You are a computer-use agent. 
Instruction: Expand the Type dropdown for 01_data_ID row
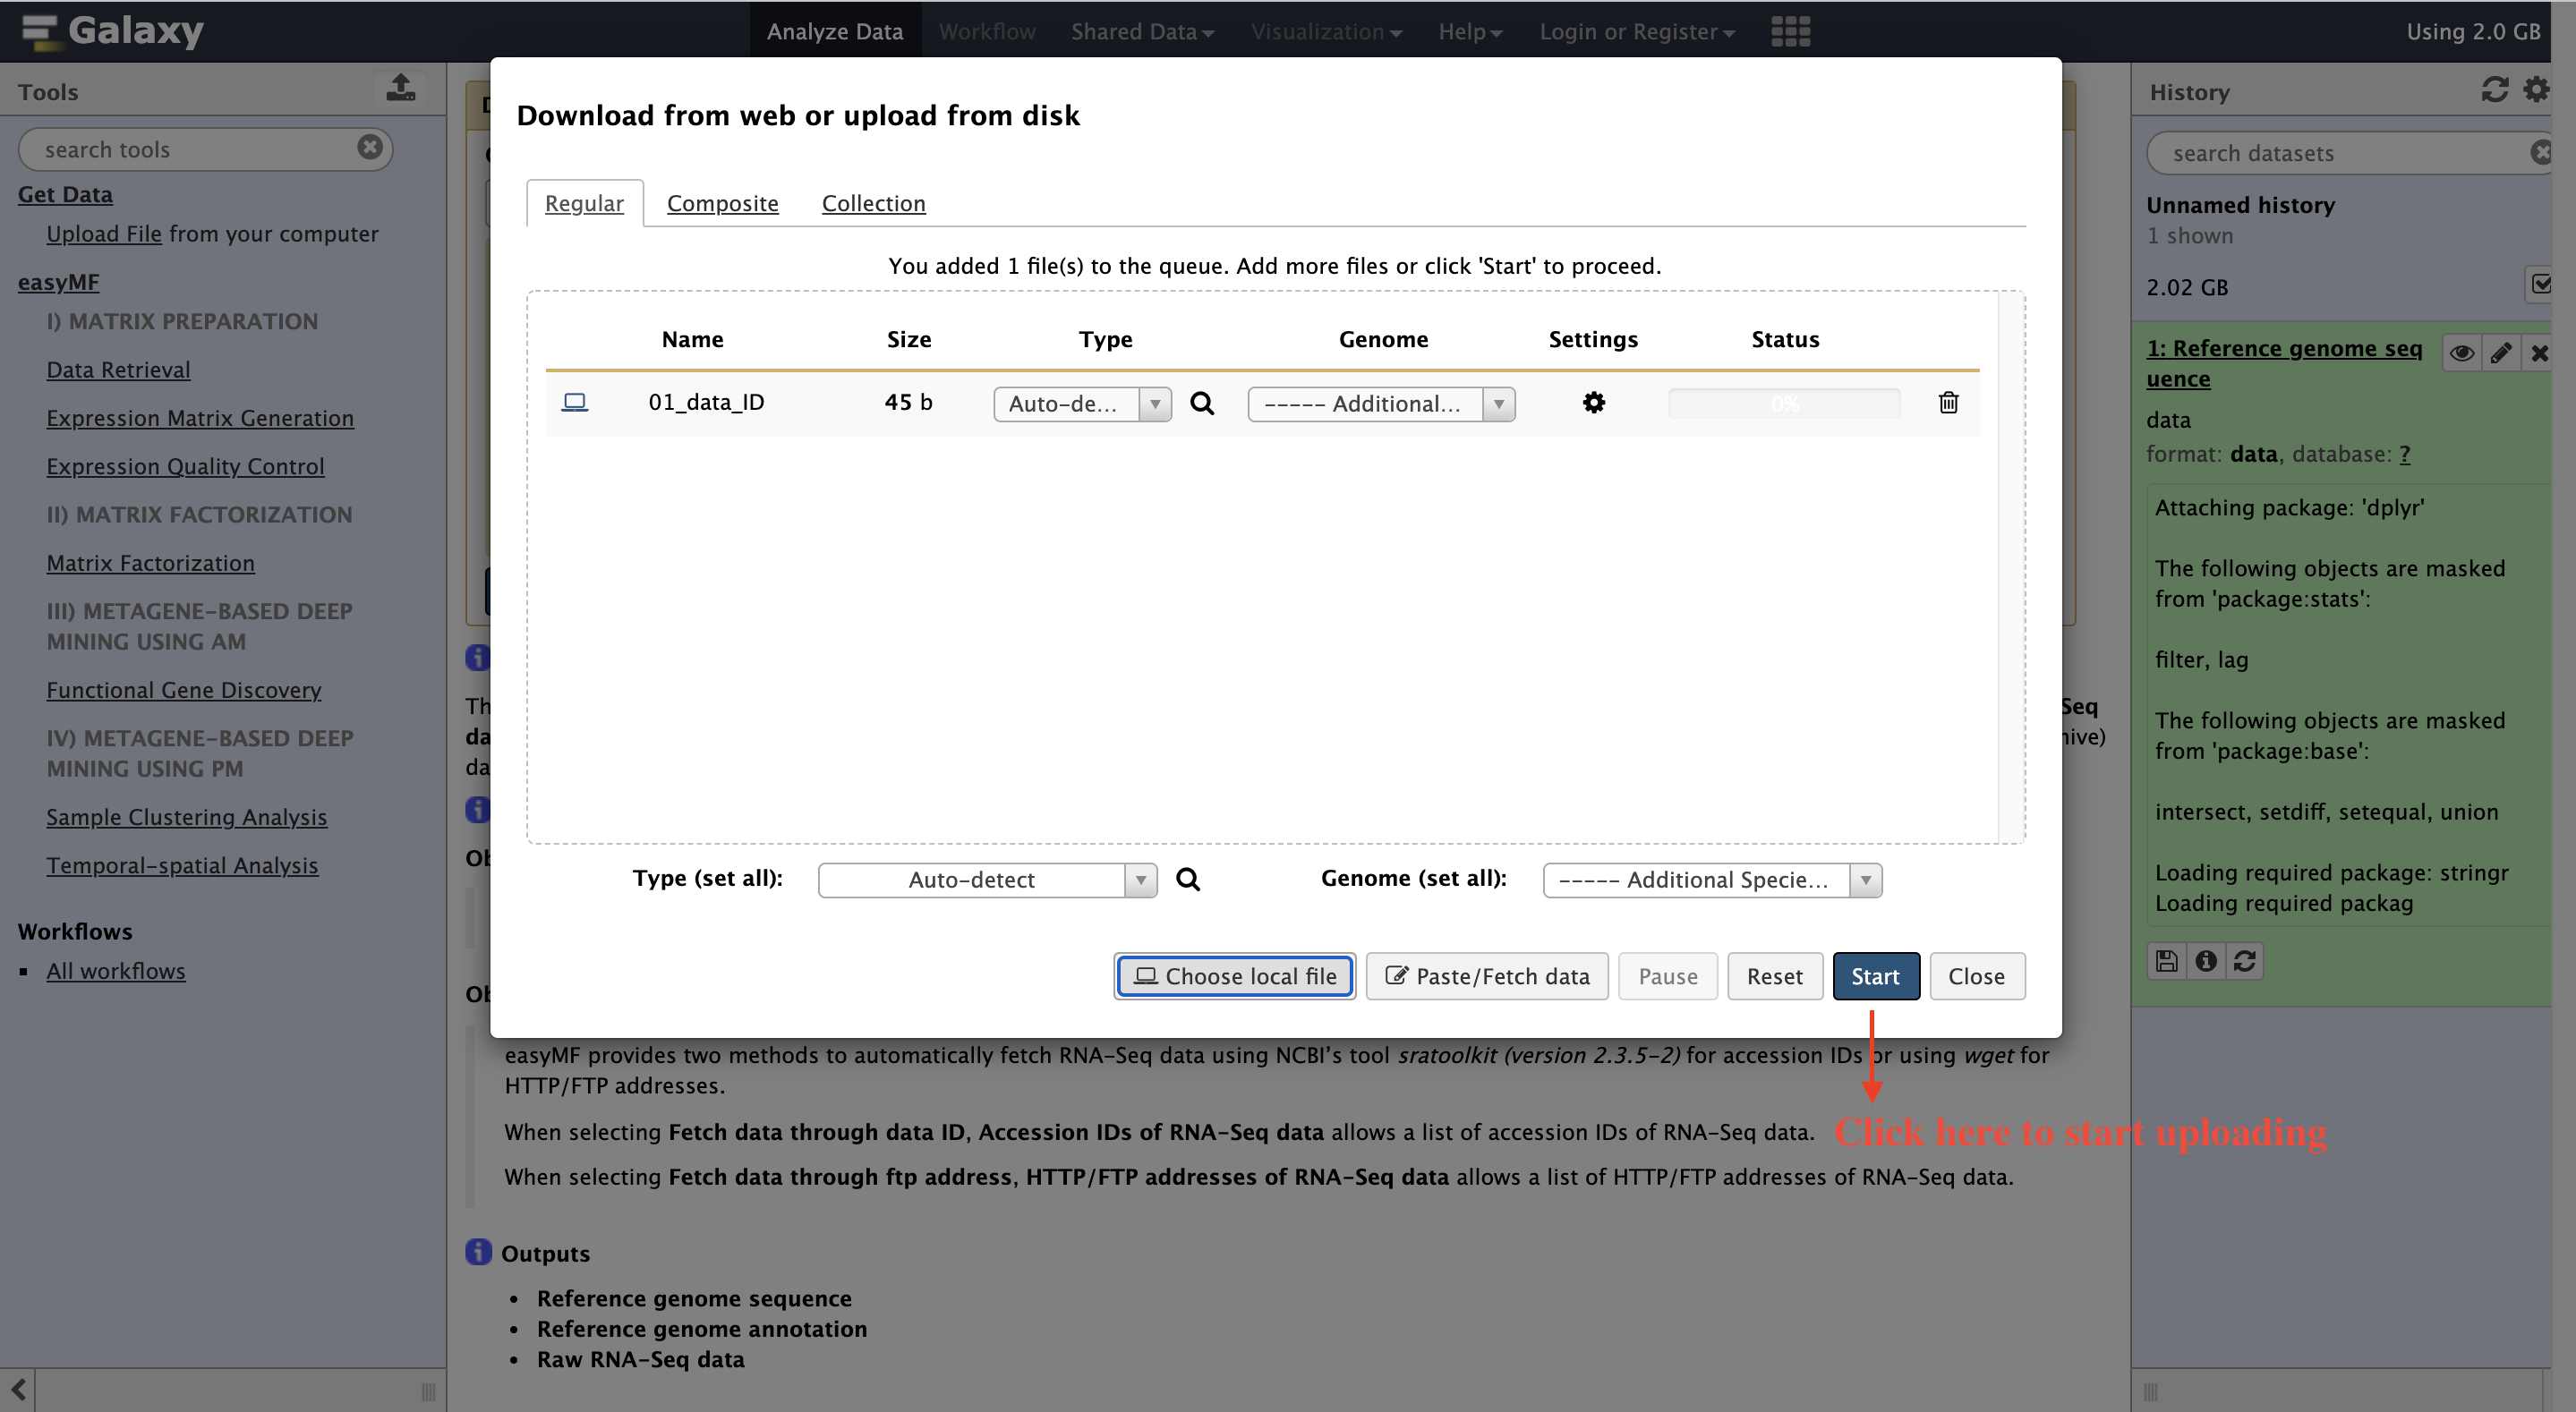coord(1082,404)
